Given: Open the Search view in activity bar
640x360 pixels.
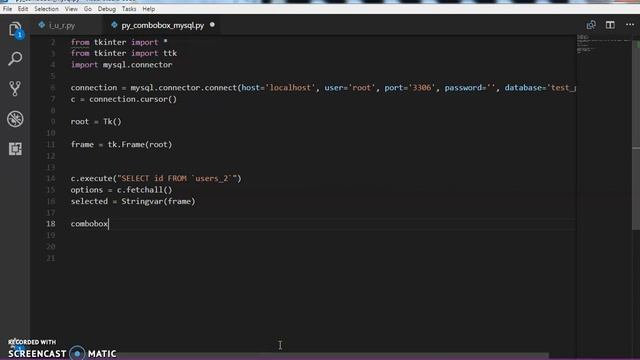Looking at the screenshot, I should tap(15, 59).
